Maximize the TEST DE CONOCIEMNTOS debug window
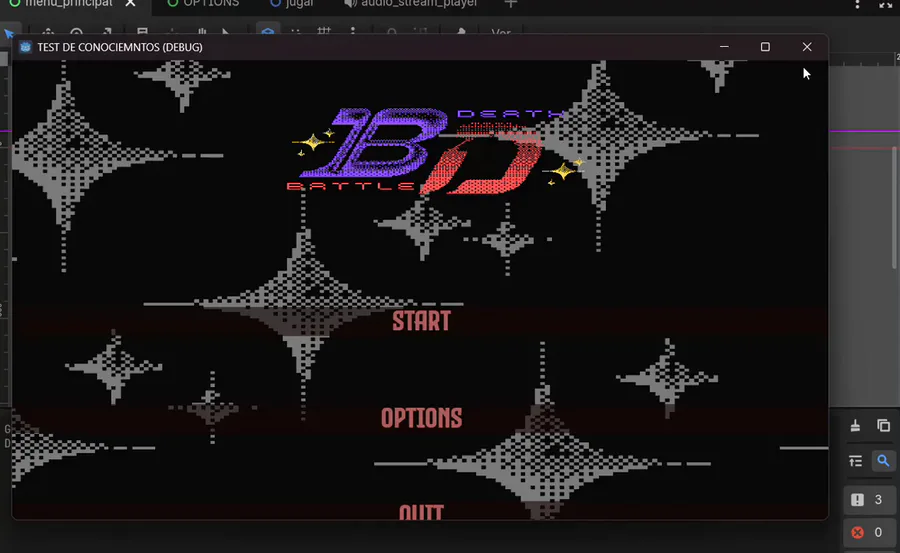This screenshot has height=553, width=900. point(765,47)
